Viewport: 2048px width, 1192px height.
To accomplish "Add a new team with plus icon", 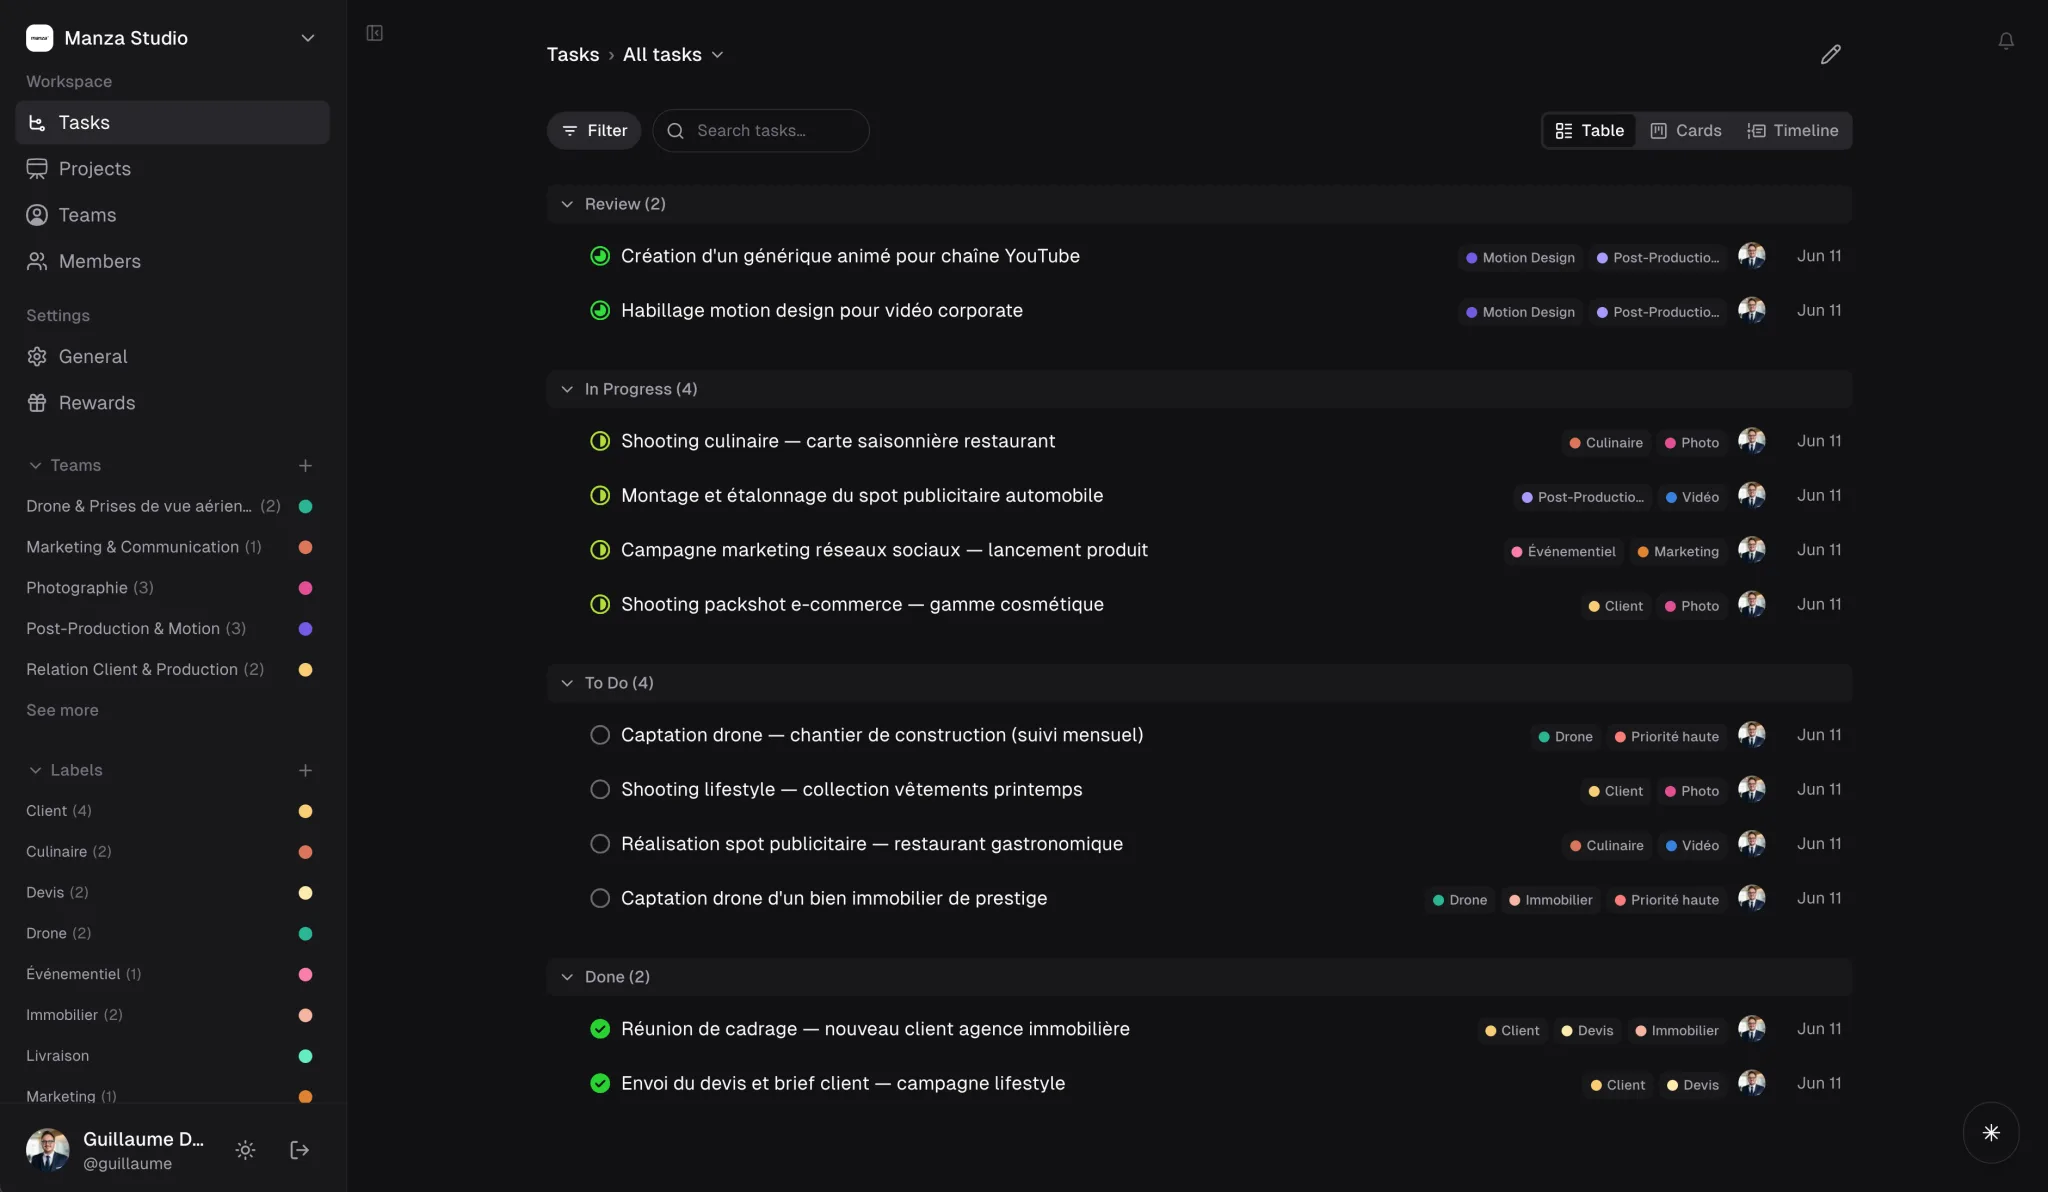I will 305,465.
